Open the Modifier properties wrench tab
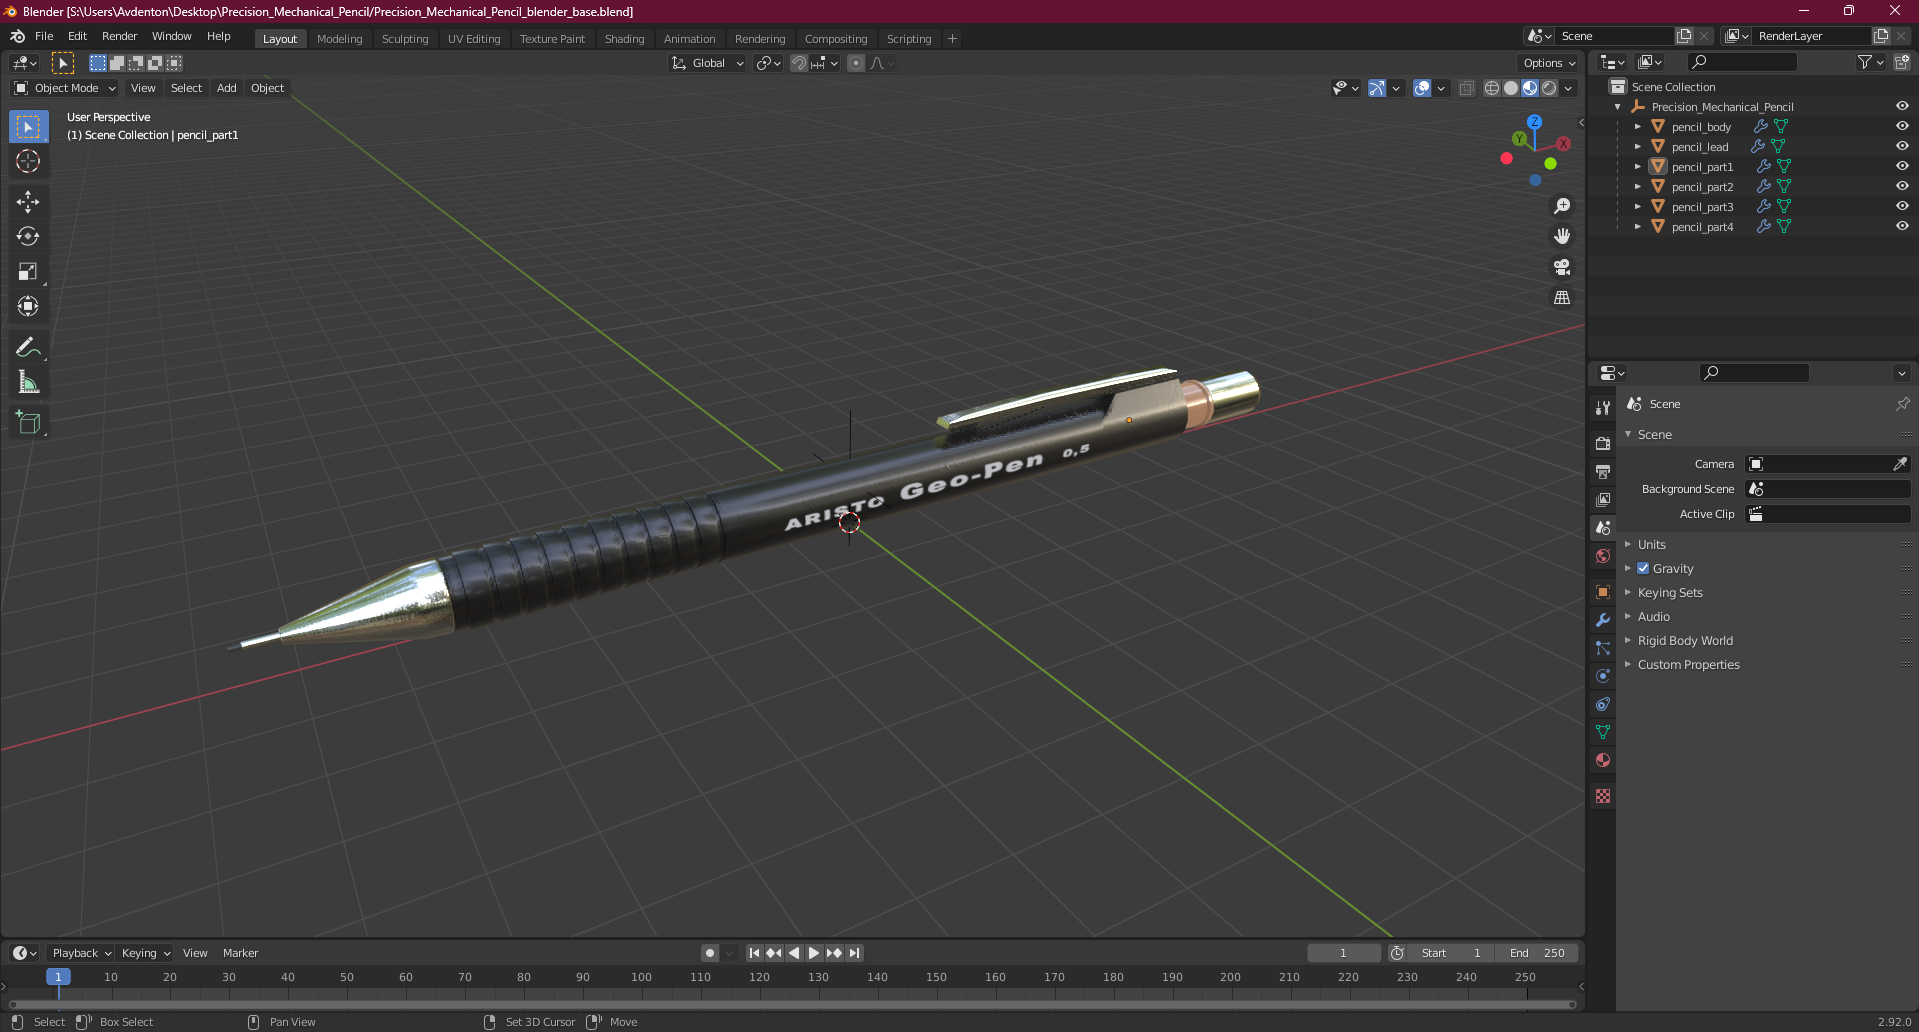This screenshot has width=1919, height=1032. click(1603, 620)
